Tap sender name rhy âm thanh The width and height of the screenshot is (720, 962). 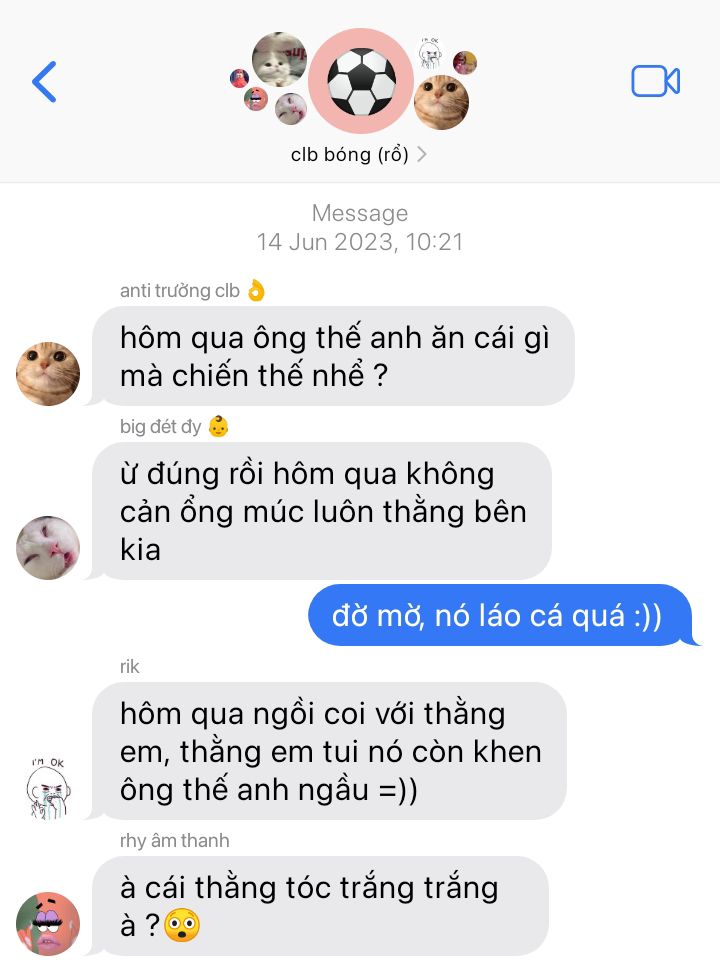pos(175,841)
